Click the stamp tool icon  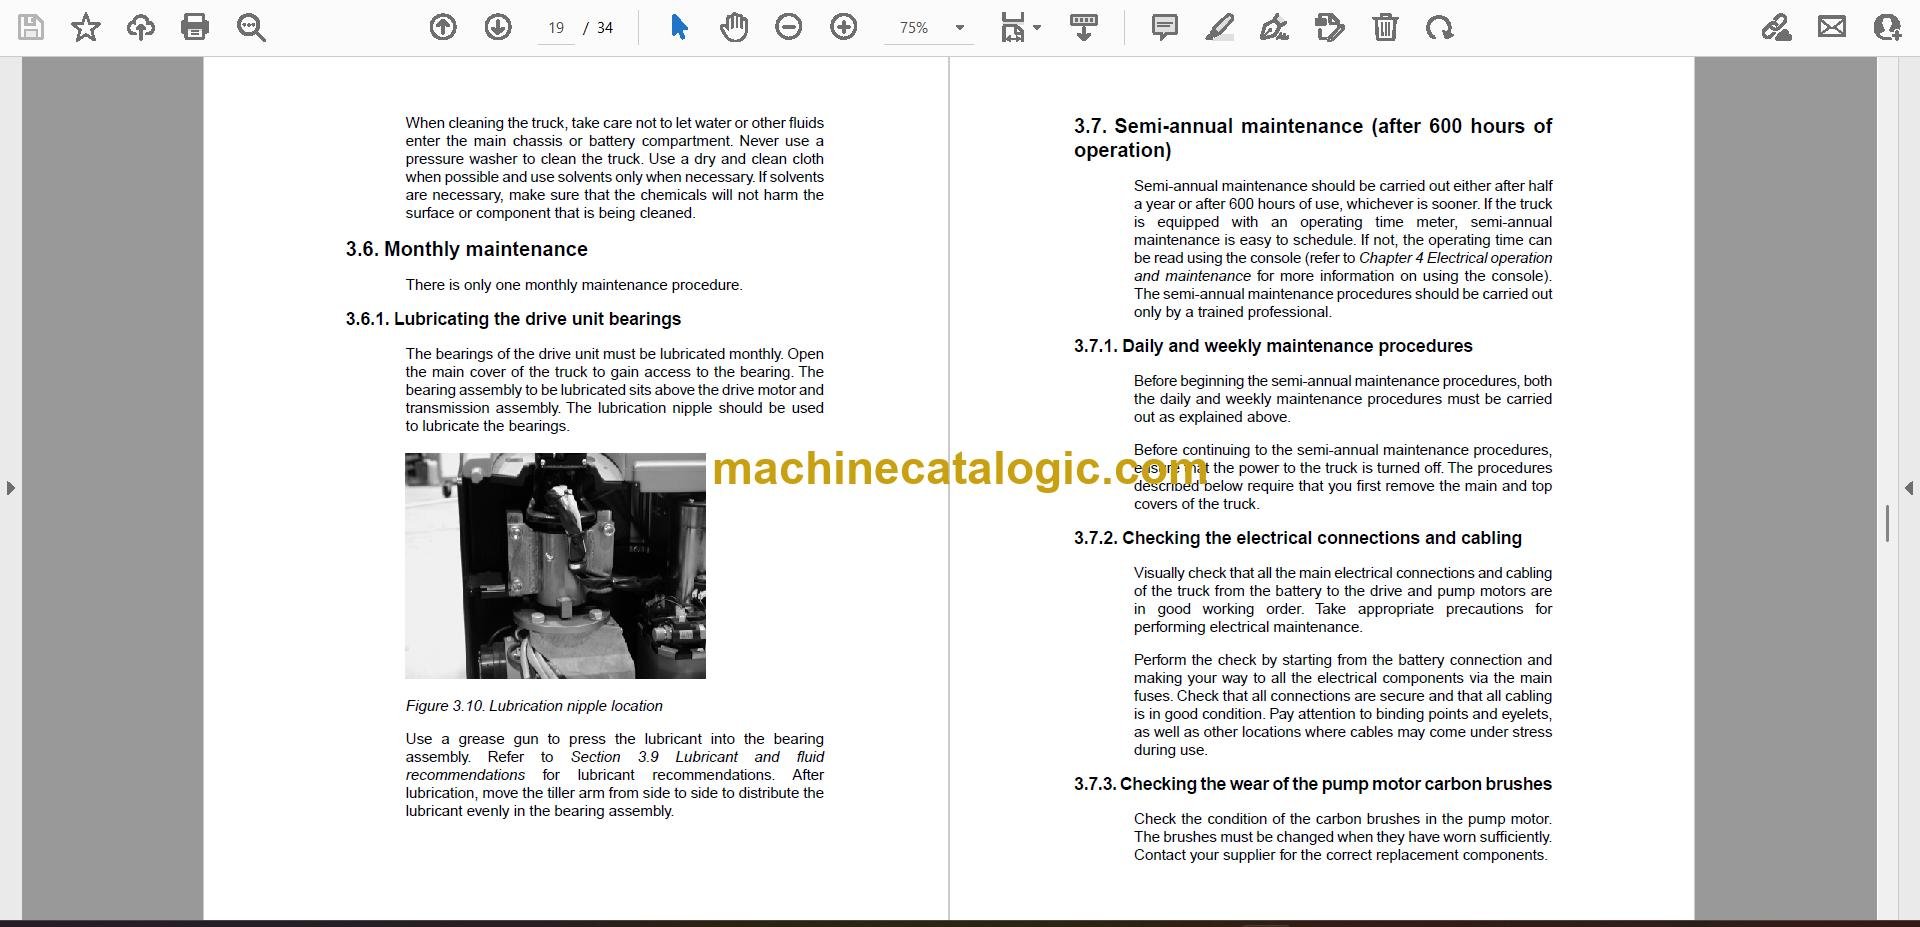(x=1330, y=27)
